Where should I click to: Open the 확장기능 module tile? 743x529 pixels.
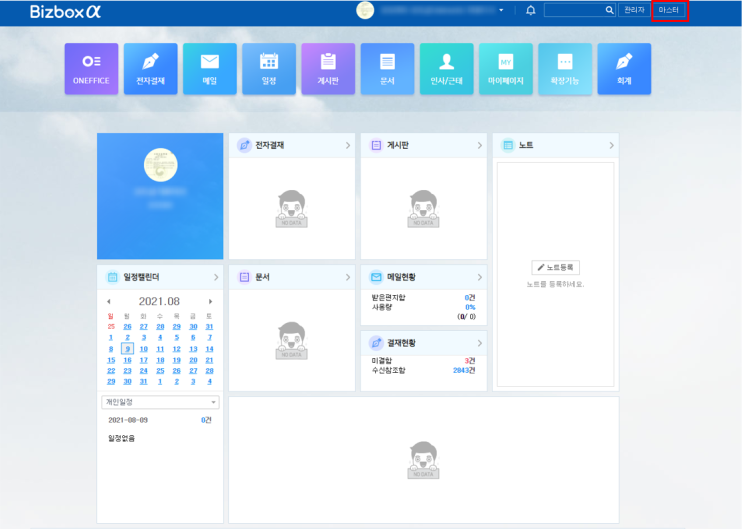pyautogui.click(x=565, y=69)
